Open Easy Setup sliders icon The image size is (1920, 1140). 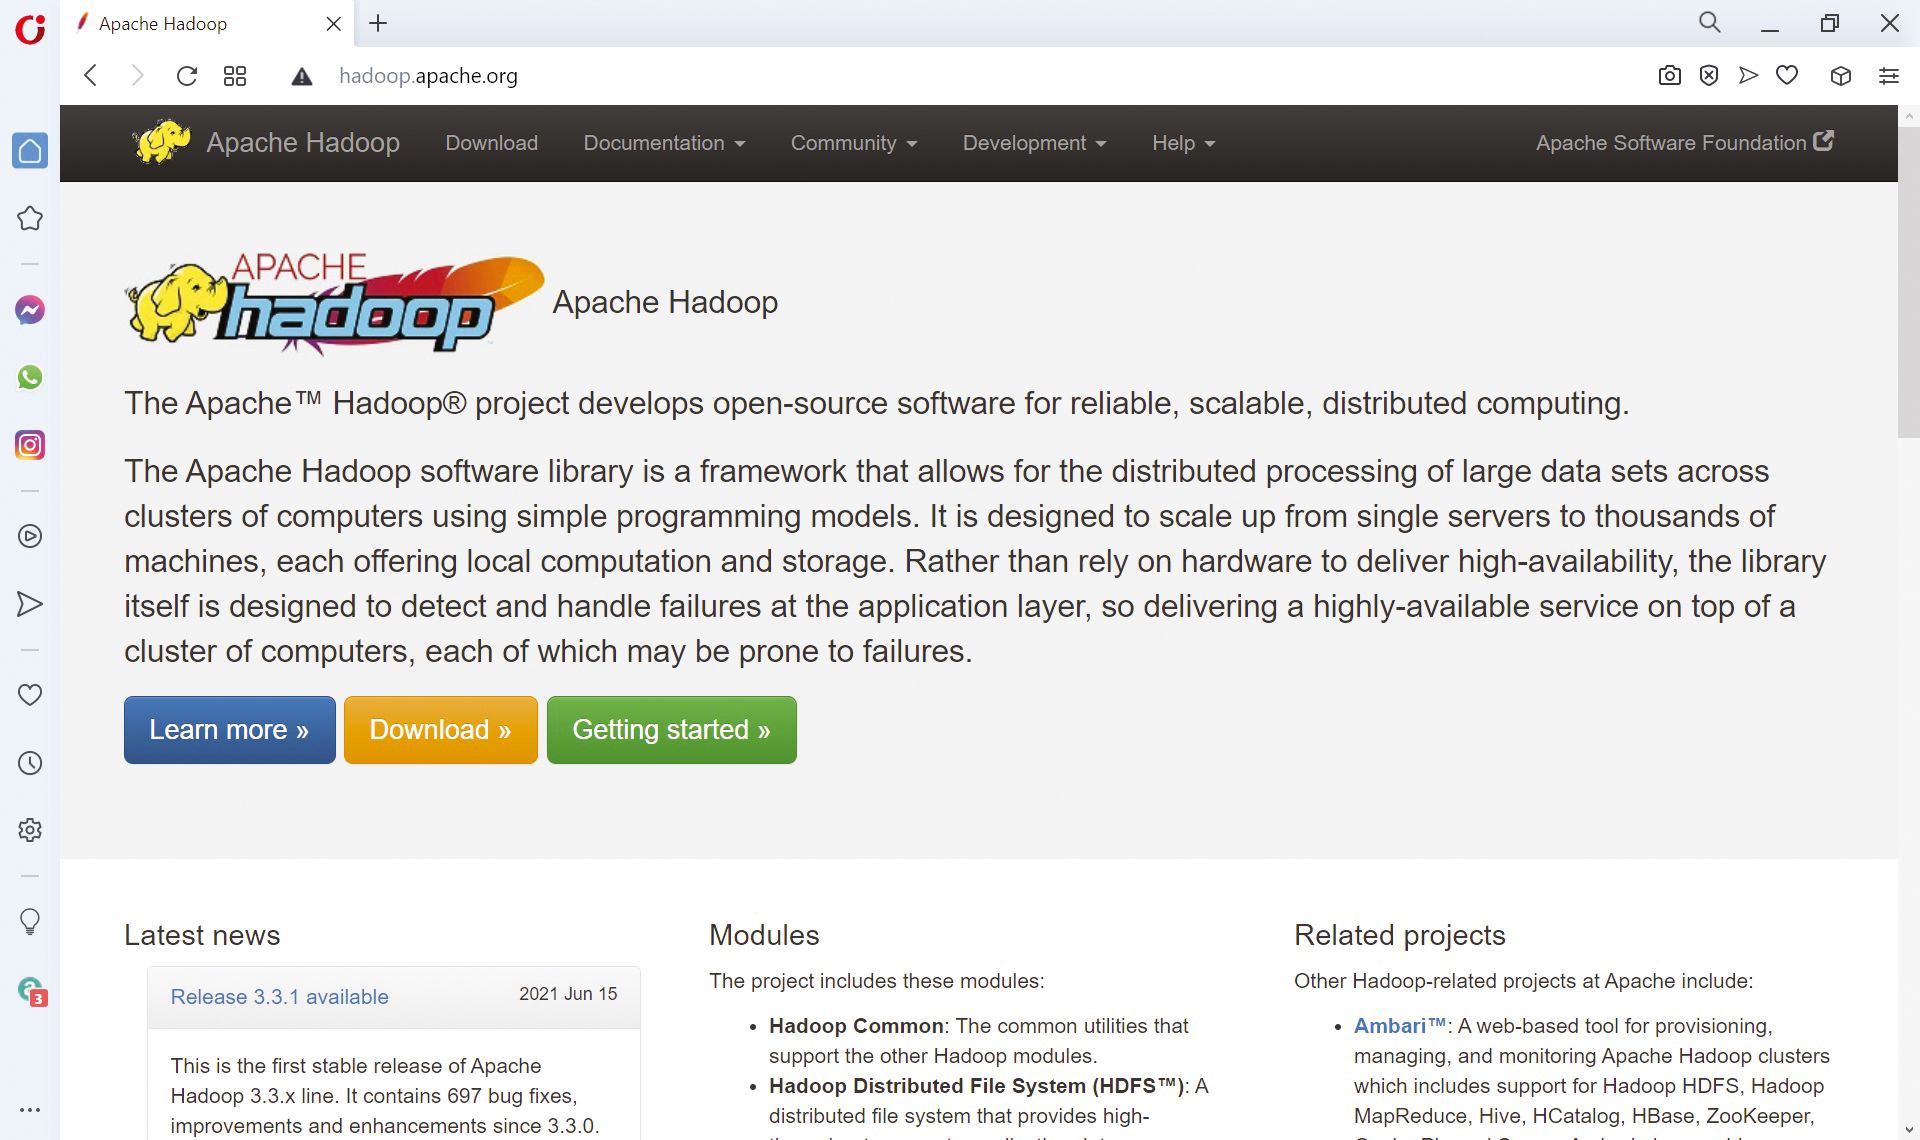tap(1889, 76)
